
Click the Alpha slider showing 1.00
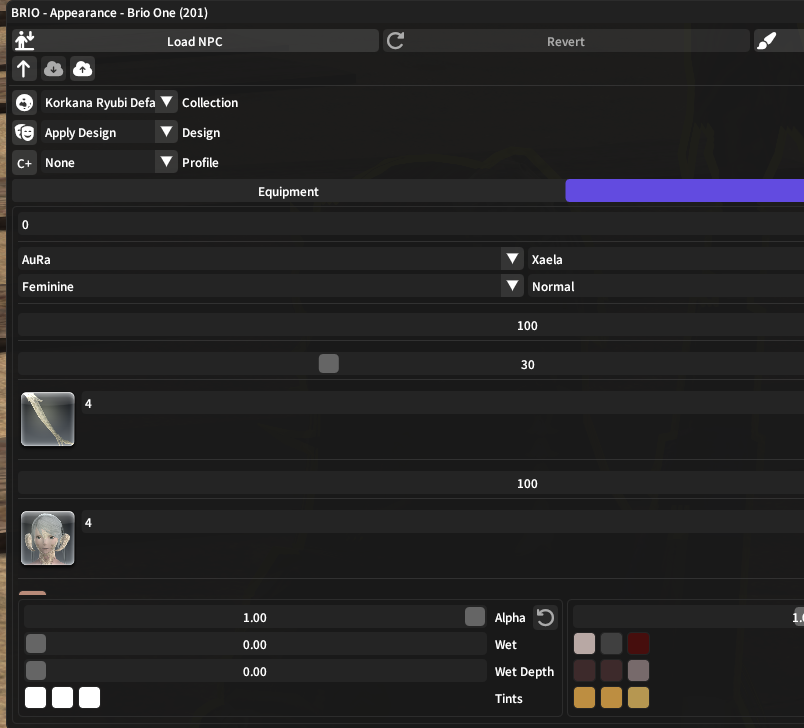(255, 617)
